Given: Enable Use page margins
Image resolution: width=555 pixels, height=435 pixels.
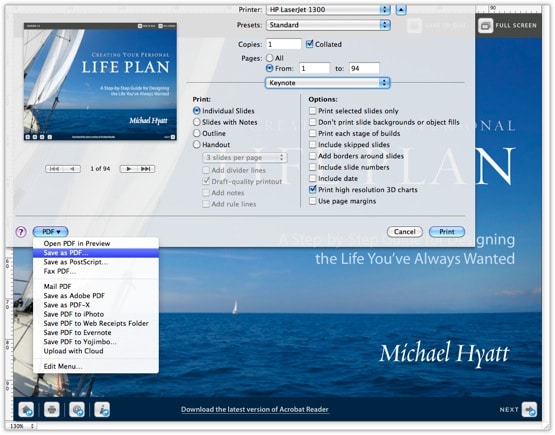Looking at the screenshot, I should [313, 201].
